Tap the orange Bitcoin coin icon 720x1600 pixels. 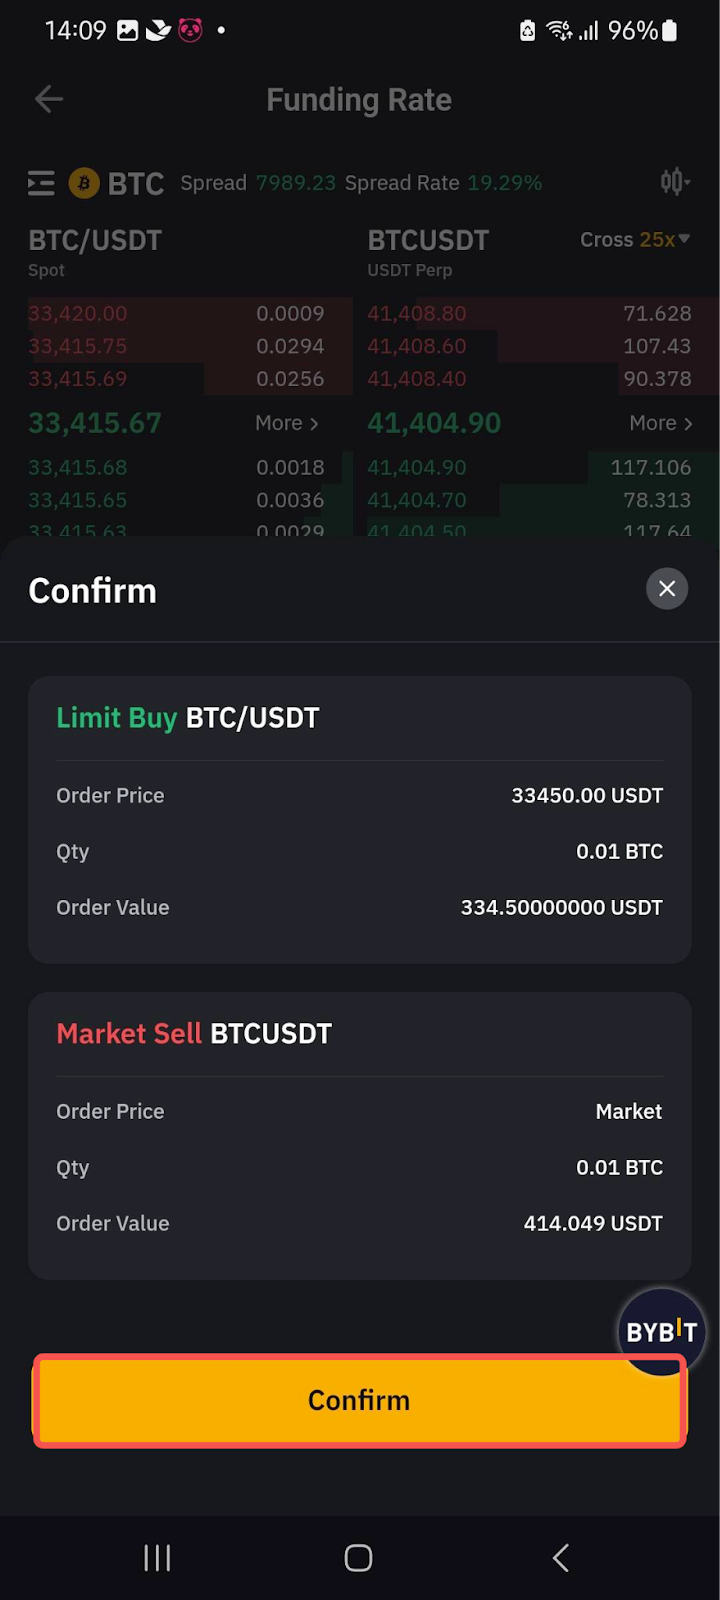(x=84, y=183)
